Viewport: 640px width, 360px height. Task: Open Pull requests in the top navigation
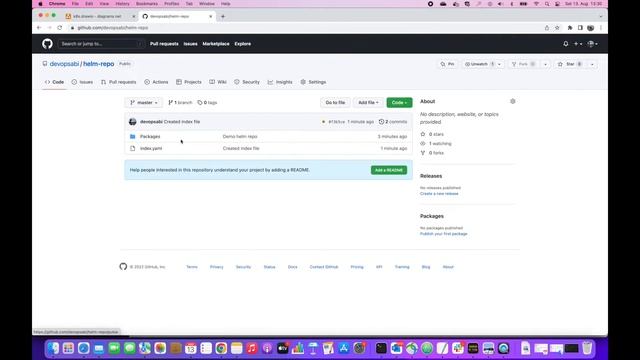coord(164,44)
